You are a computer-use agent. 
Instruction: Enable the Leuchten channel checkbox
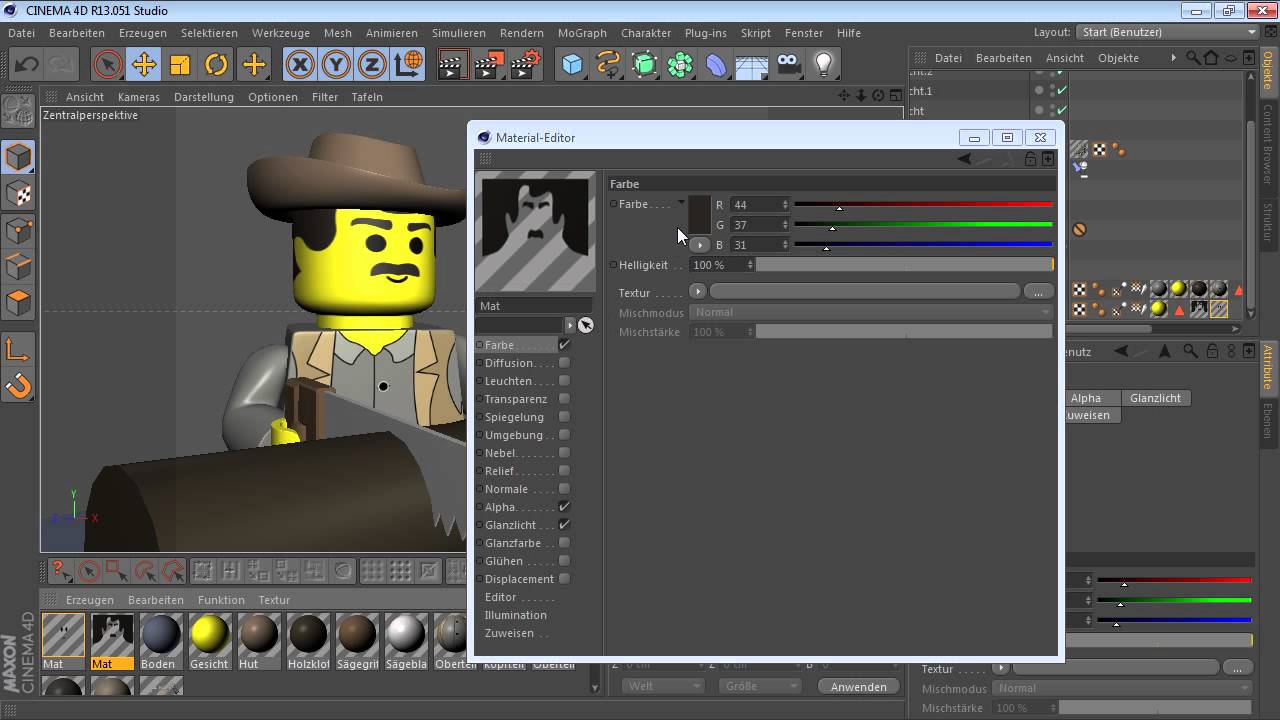pyautogui.click(x=564, y=381)
